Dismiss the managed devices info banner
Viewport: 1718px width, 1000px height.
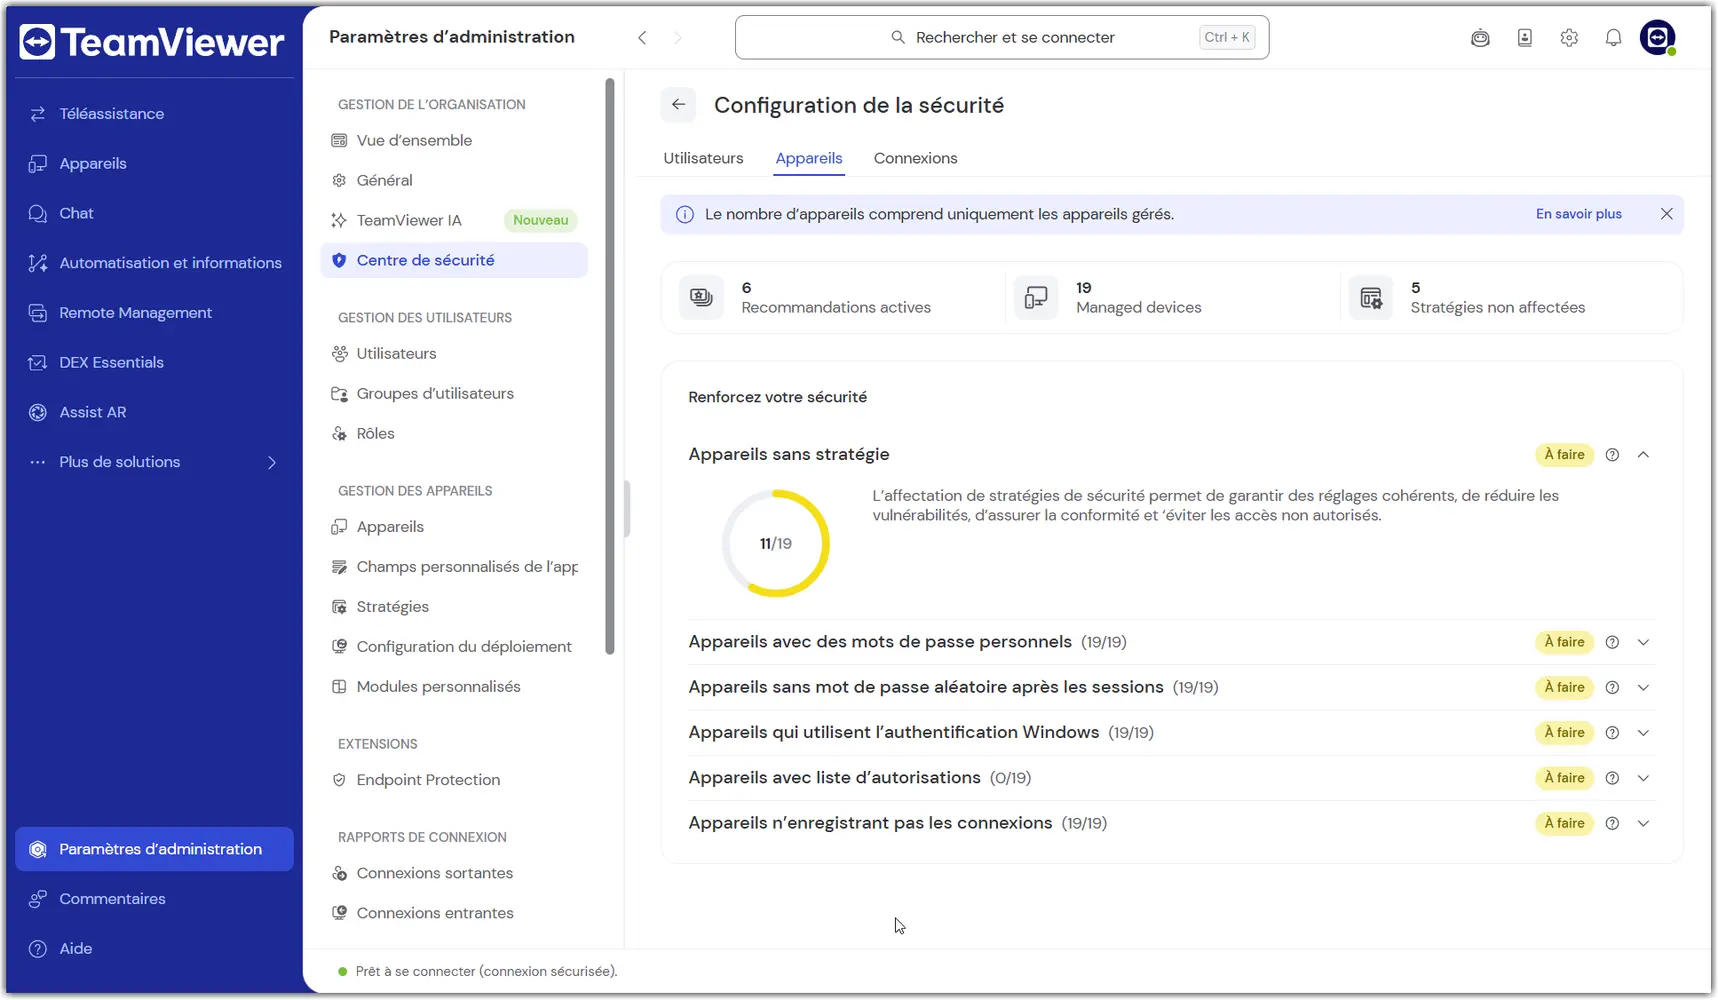1666,214
